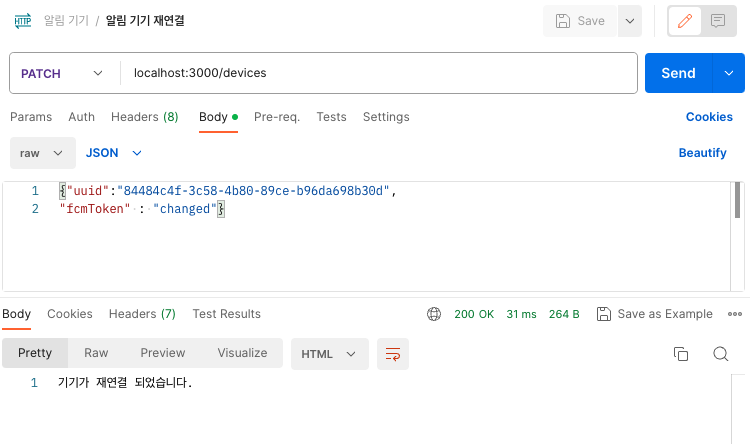Screen dimensions: 750x444
Task: Select the Visualize response view
Action: (x=243, y=353)
